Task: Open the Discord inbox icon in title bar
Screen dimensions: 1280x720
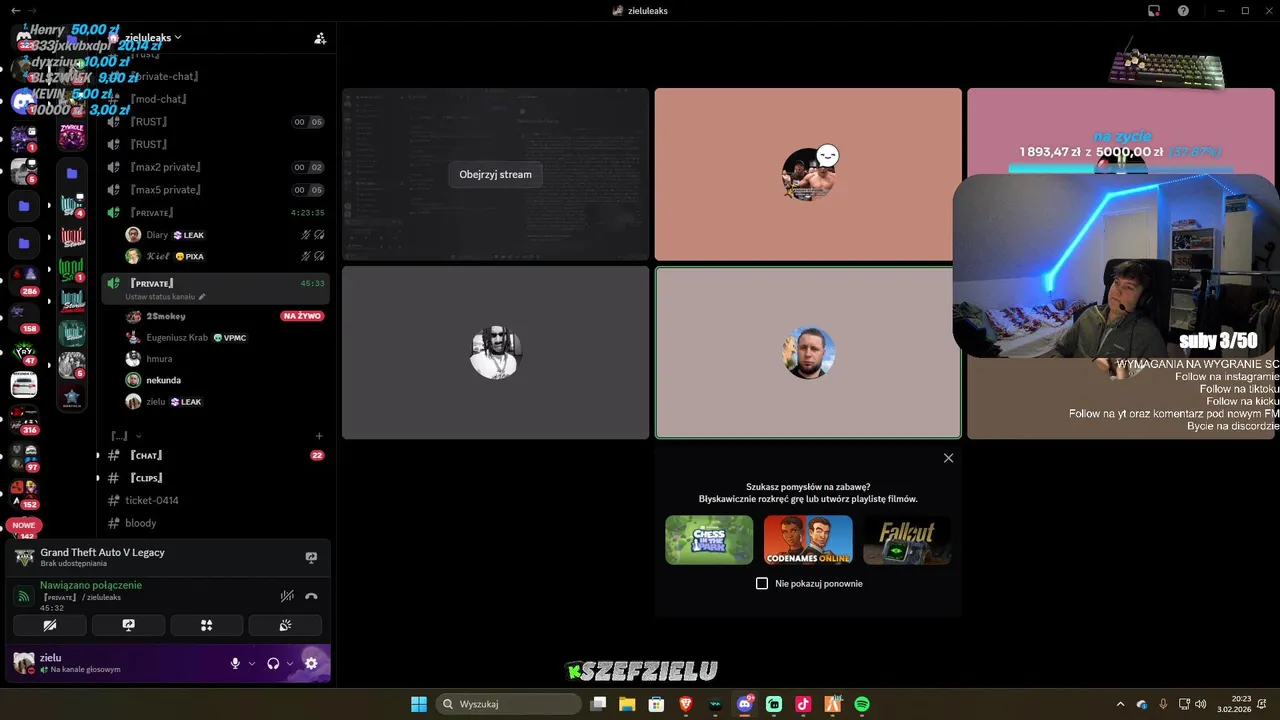Action: coord(1153,10)
